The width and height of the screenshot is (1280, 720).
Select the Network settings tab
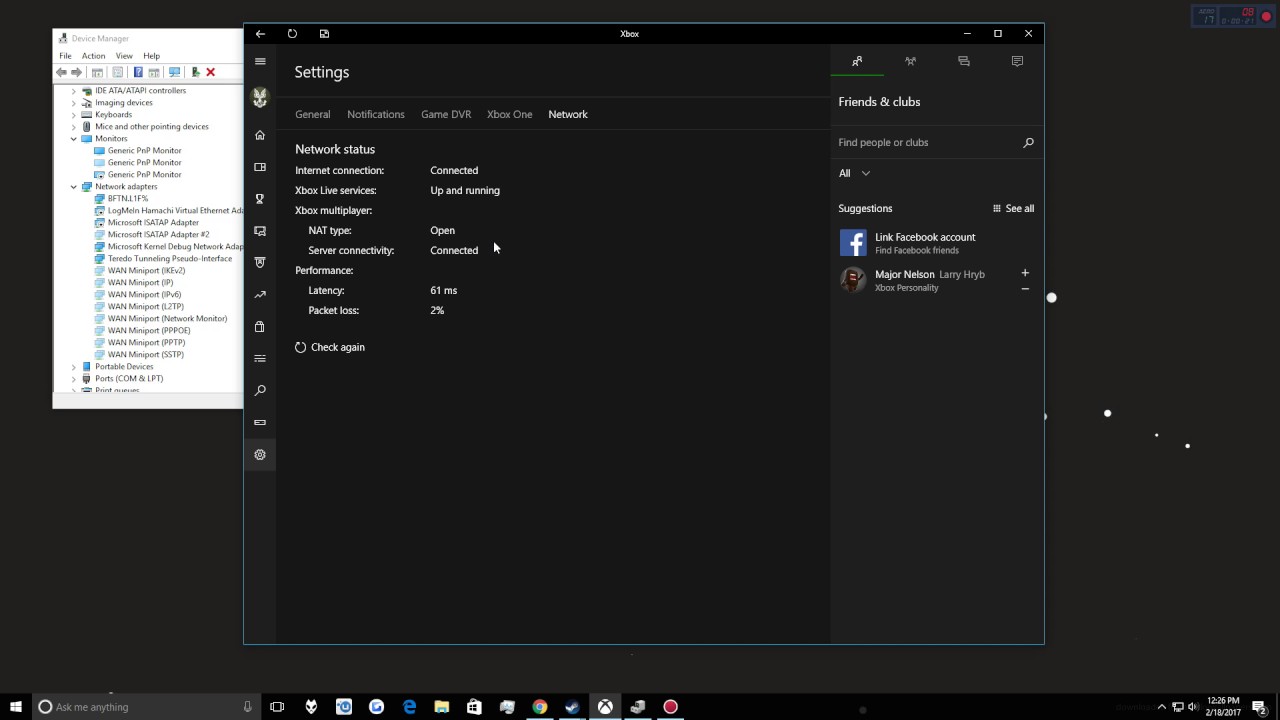point(568,114)
